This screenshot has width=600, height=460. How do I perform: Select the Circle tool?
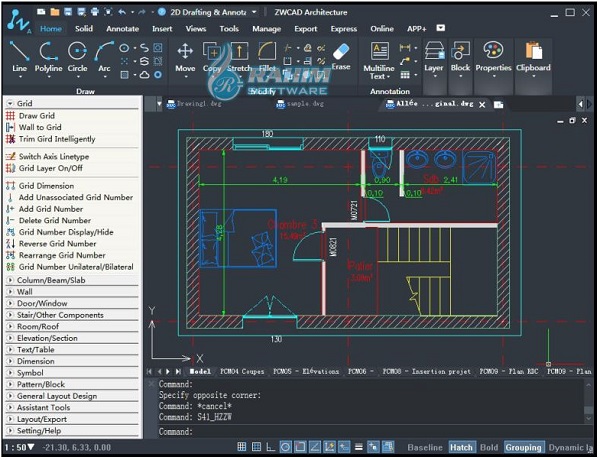77,55
